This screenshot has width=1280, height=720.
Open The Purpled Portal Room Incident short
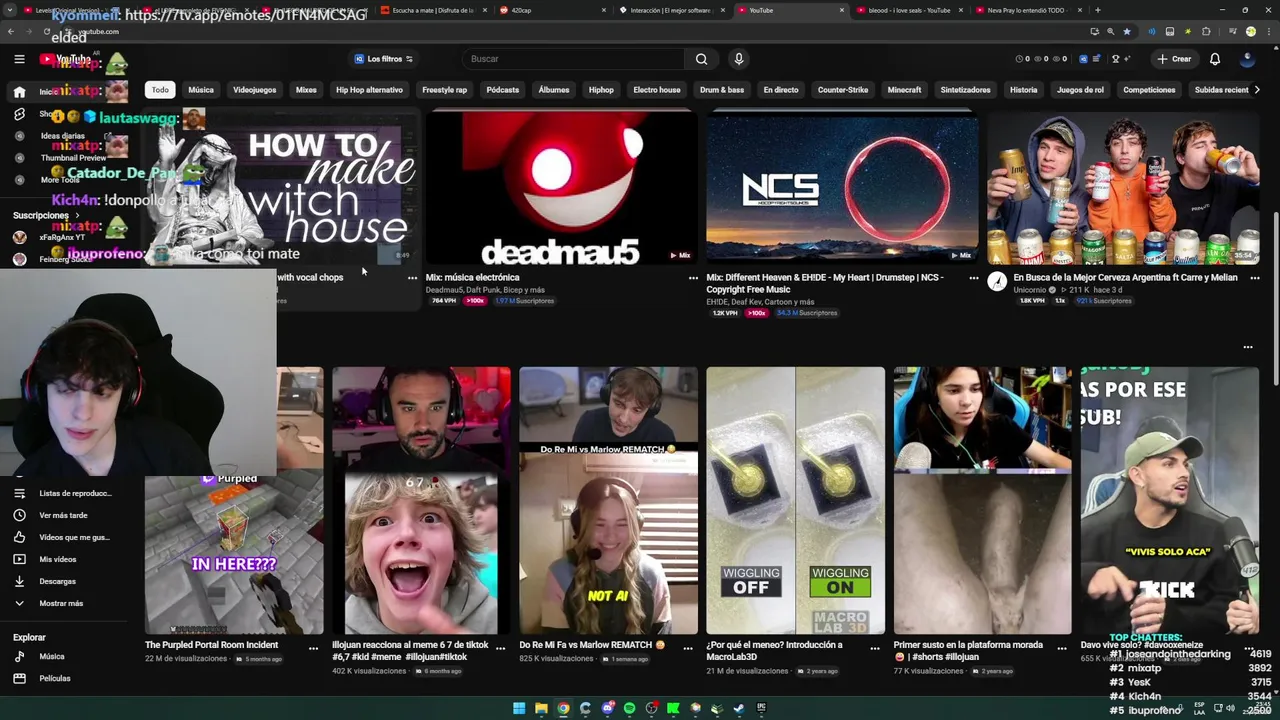coord(211,645)
